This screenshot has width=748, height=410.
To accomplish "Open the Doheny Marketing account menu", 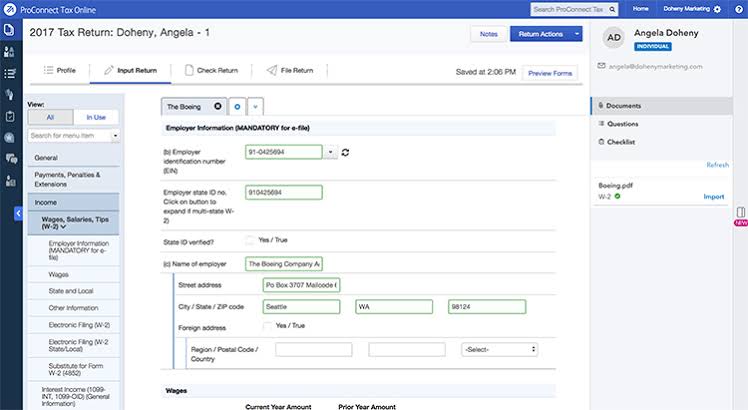I will 686,9.
